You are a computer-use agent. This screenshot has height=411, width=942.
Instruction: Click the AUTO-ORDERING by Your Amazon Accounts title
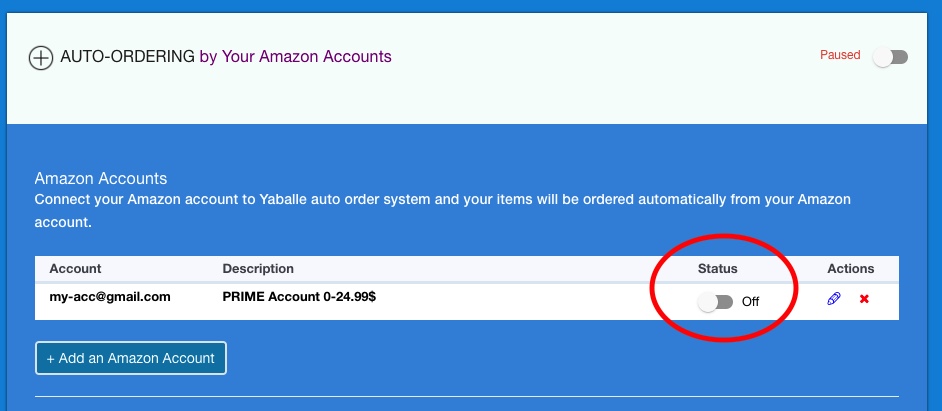click(226, 57)
